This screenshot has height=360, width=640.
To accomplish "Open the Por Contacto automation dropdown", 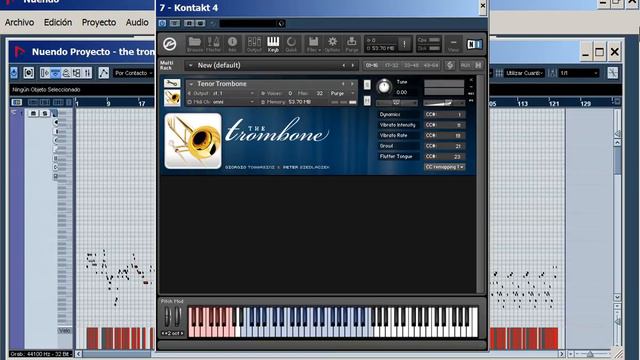I will [133, 73].
